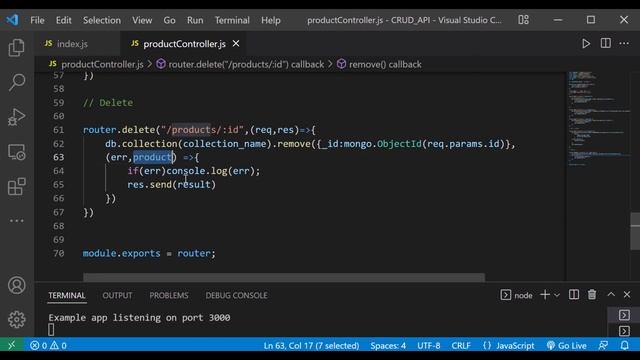
Task: Click the terminal input cursor line
Action: (51, 329)
